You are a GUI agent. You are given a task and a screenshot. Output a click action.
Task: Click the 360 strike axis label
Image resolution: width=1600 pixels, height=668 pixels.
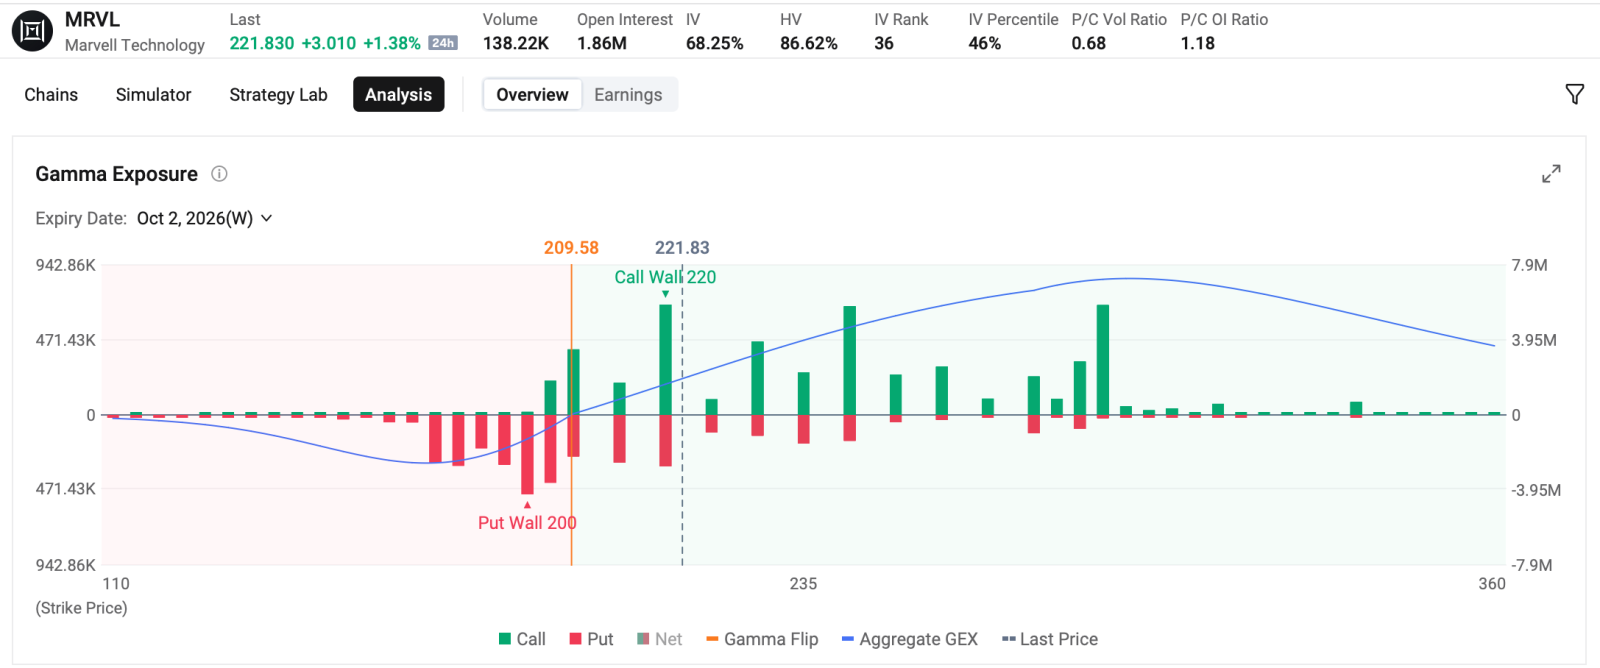tap(1492, 584)
